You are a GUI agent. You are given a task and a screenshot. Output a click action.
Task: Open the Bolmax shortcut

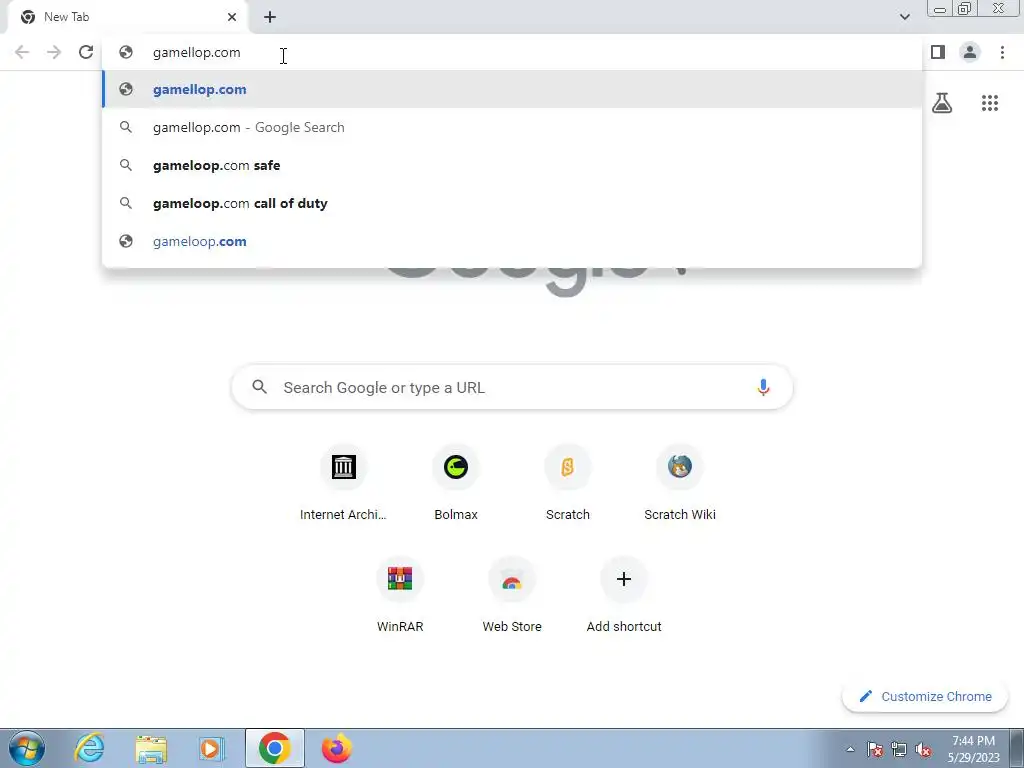pyautogui.click(x=456, y=483)
